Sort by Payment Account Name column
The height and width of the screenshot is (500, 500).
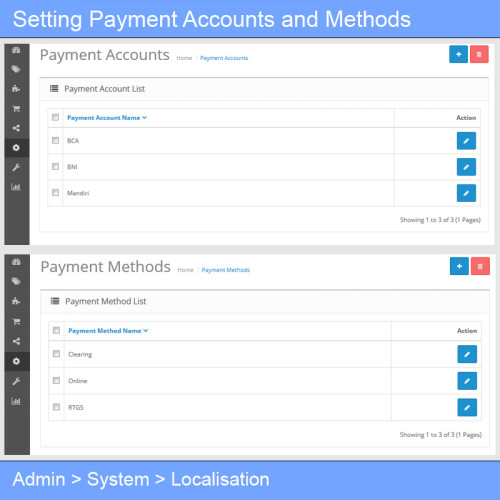coord(107,118)
